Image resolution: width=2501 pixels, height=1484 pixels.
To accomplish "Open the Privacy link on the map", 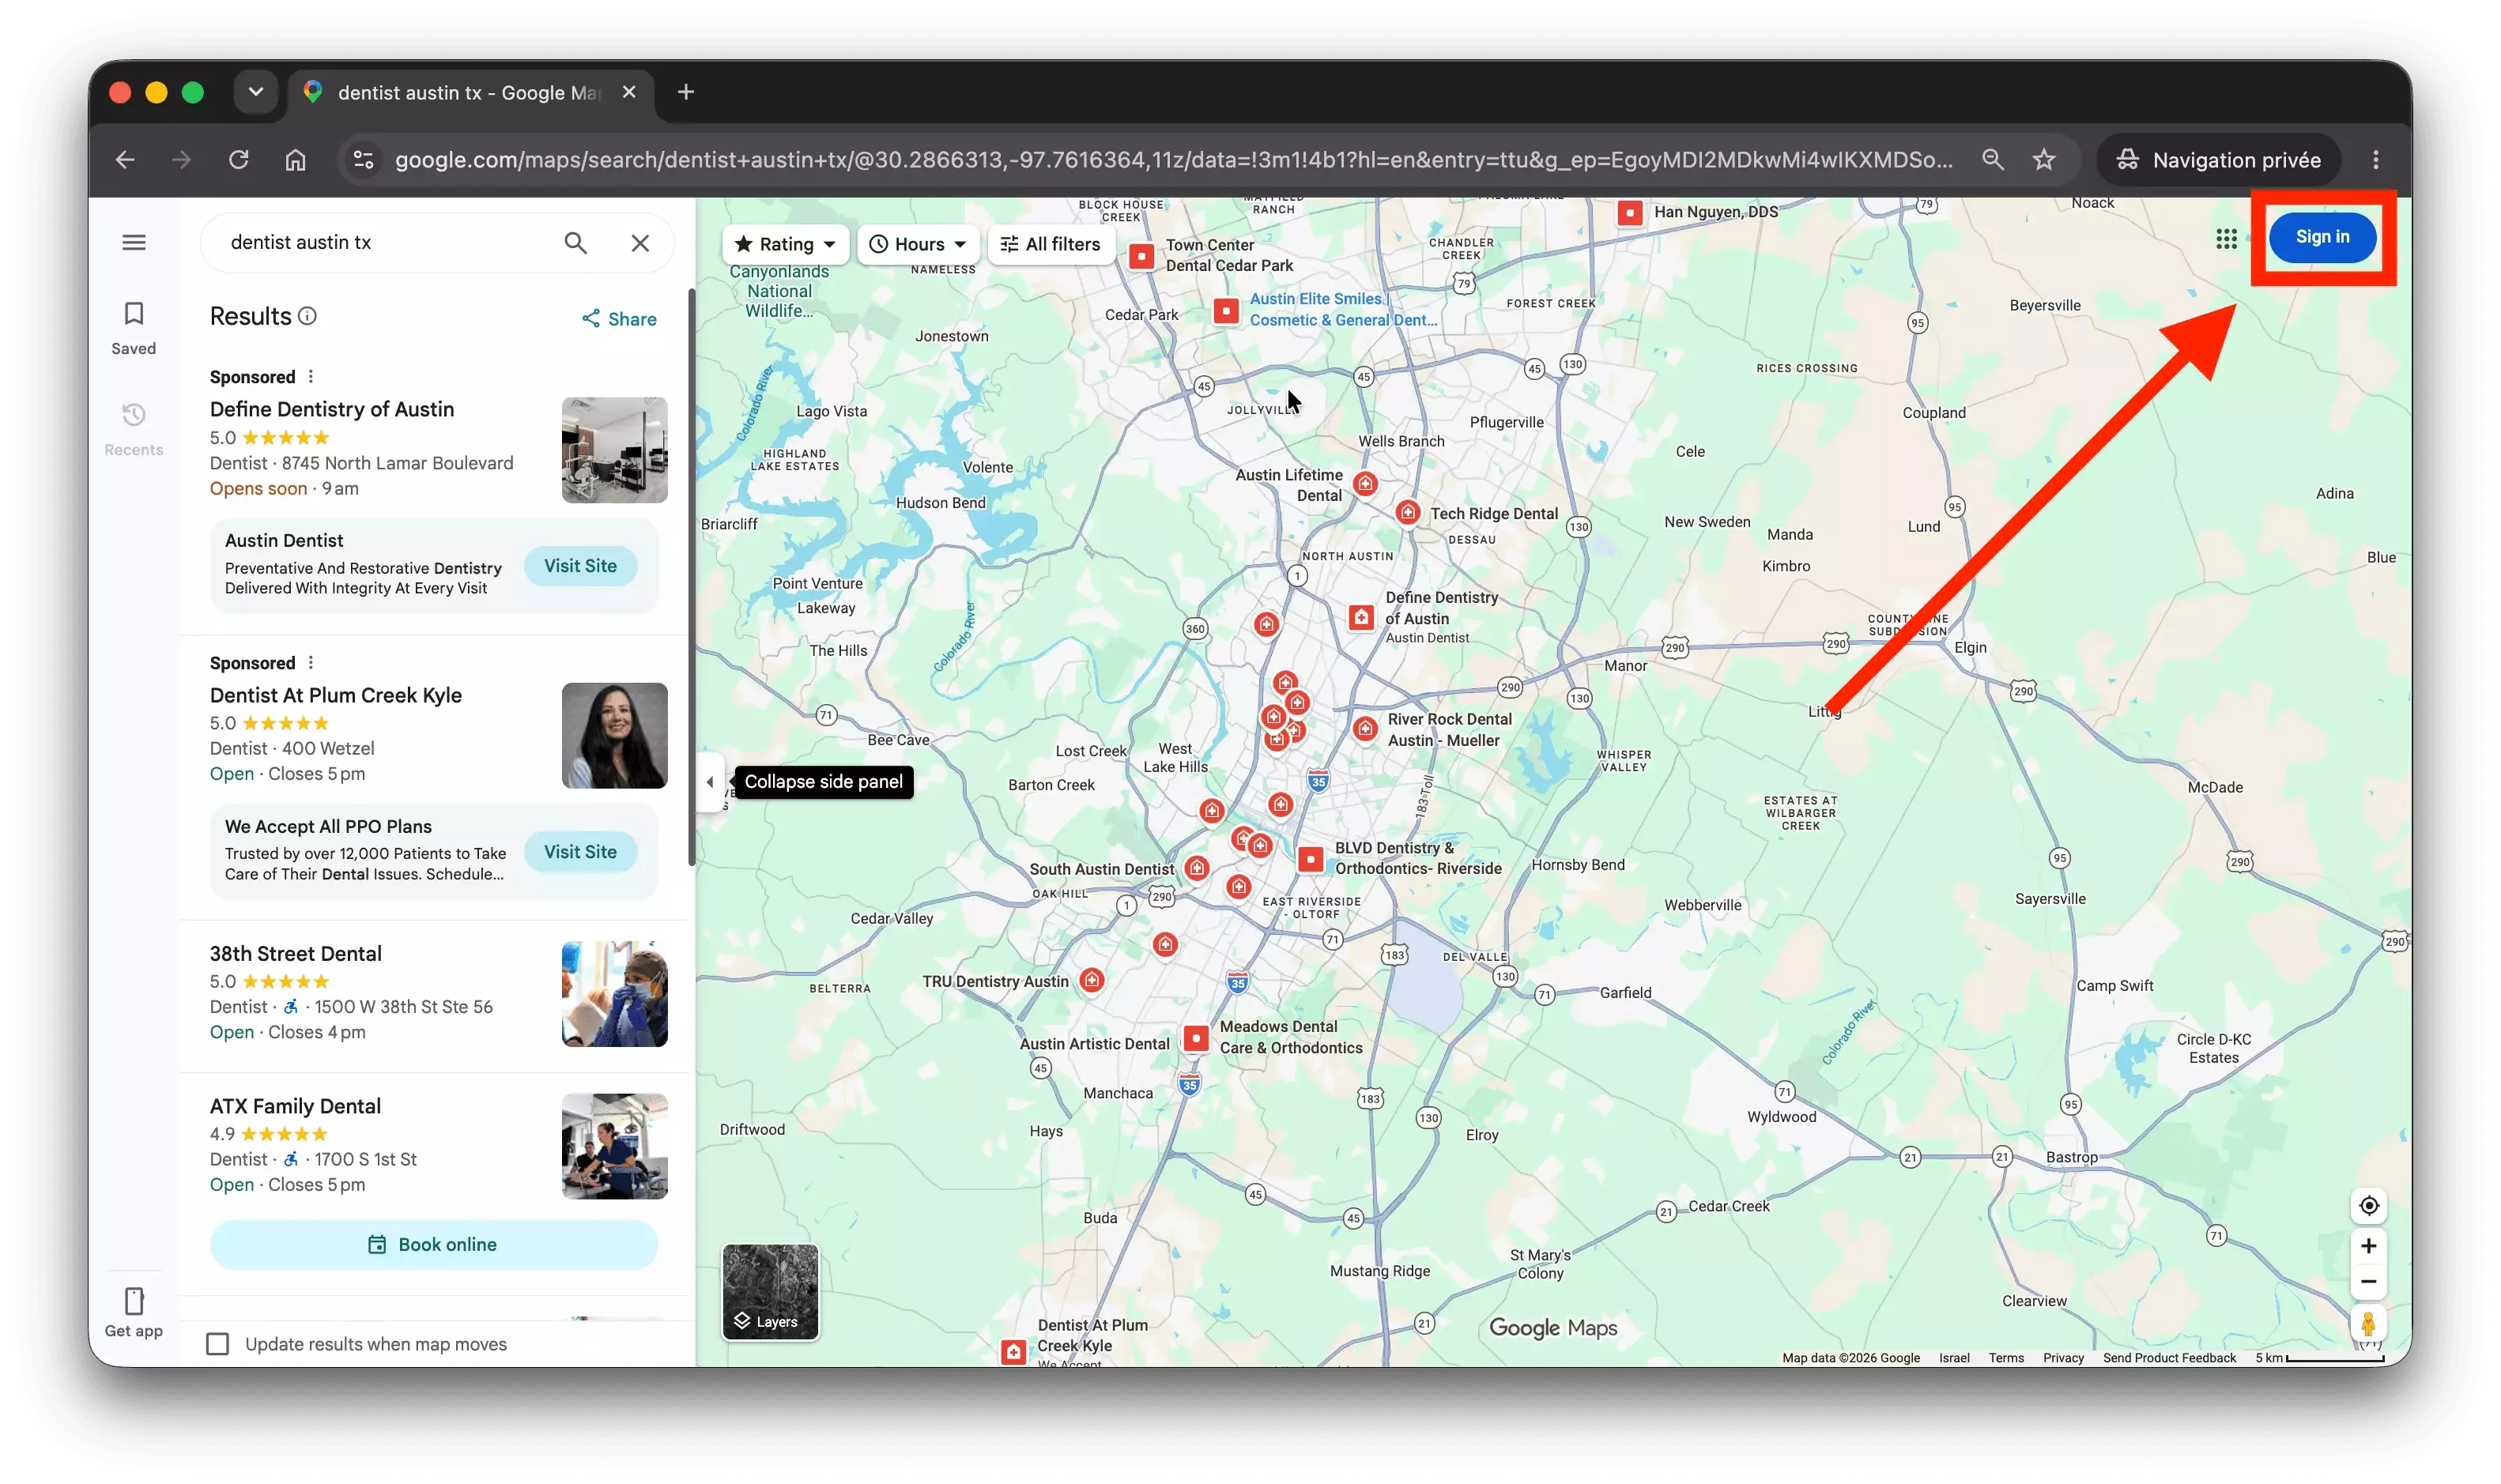I will click(x=2062, y=1357).
